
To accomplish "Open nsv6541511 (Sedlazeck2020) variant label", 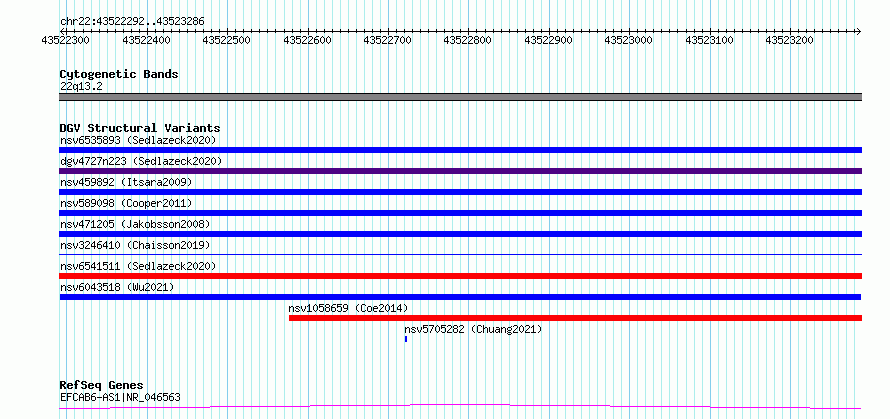I will [x=138, y=266].
